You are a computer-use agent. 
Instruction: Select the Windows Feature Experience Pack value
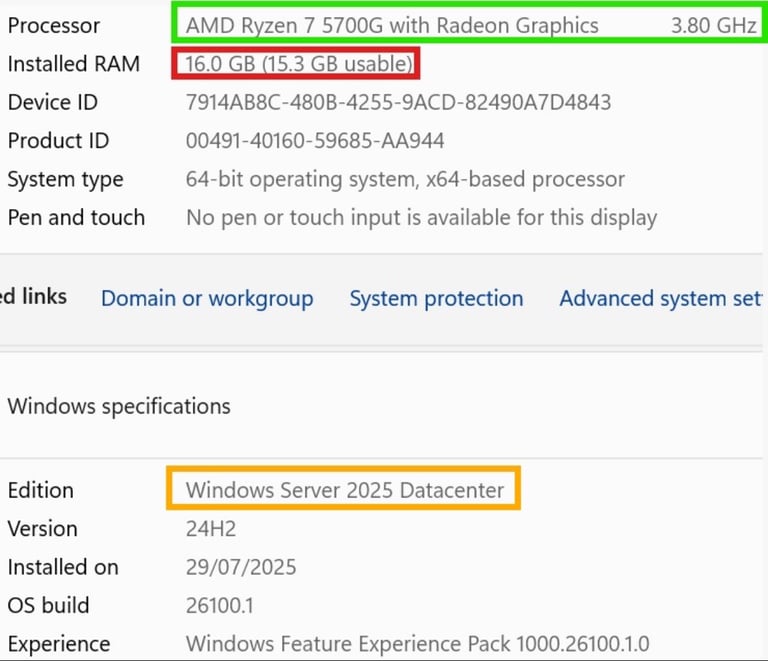coord(417,644)
